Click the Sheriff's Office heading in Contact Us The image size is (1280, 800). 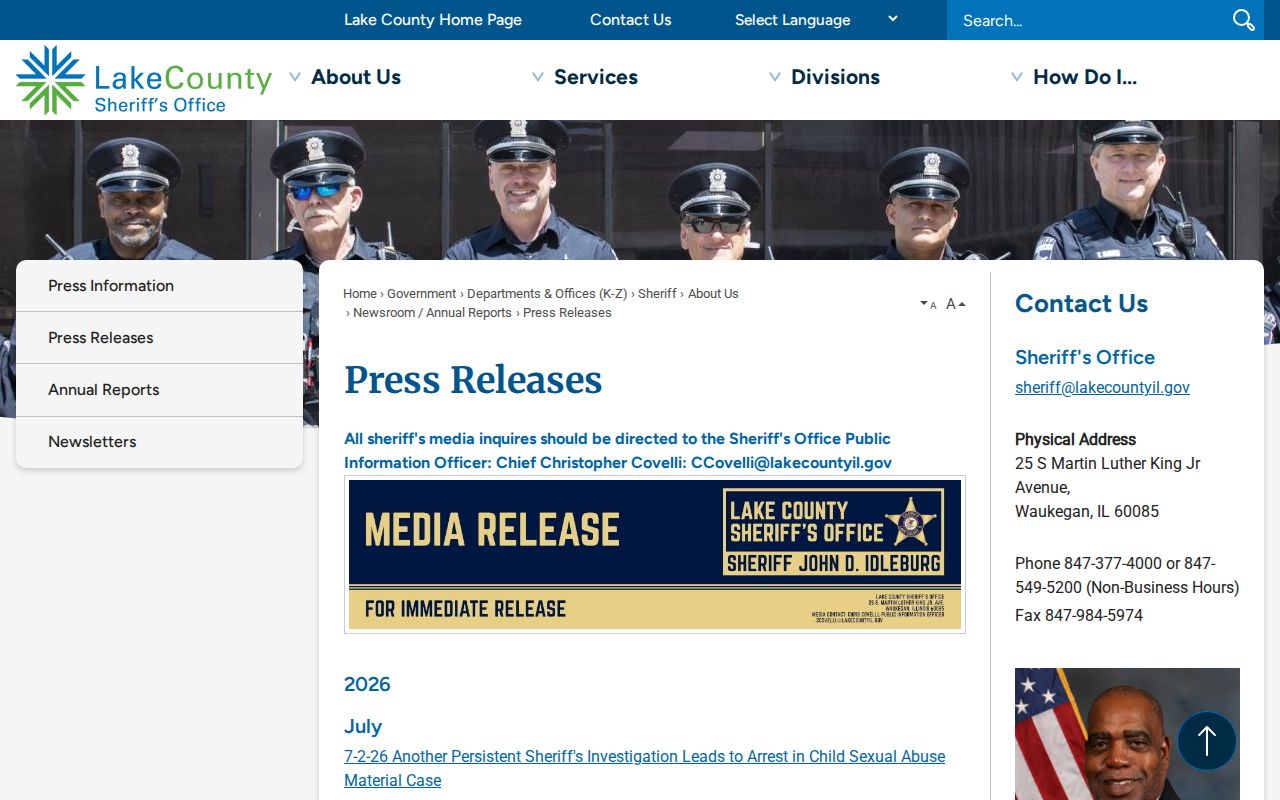click(x=1085, y=357)
